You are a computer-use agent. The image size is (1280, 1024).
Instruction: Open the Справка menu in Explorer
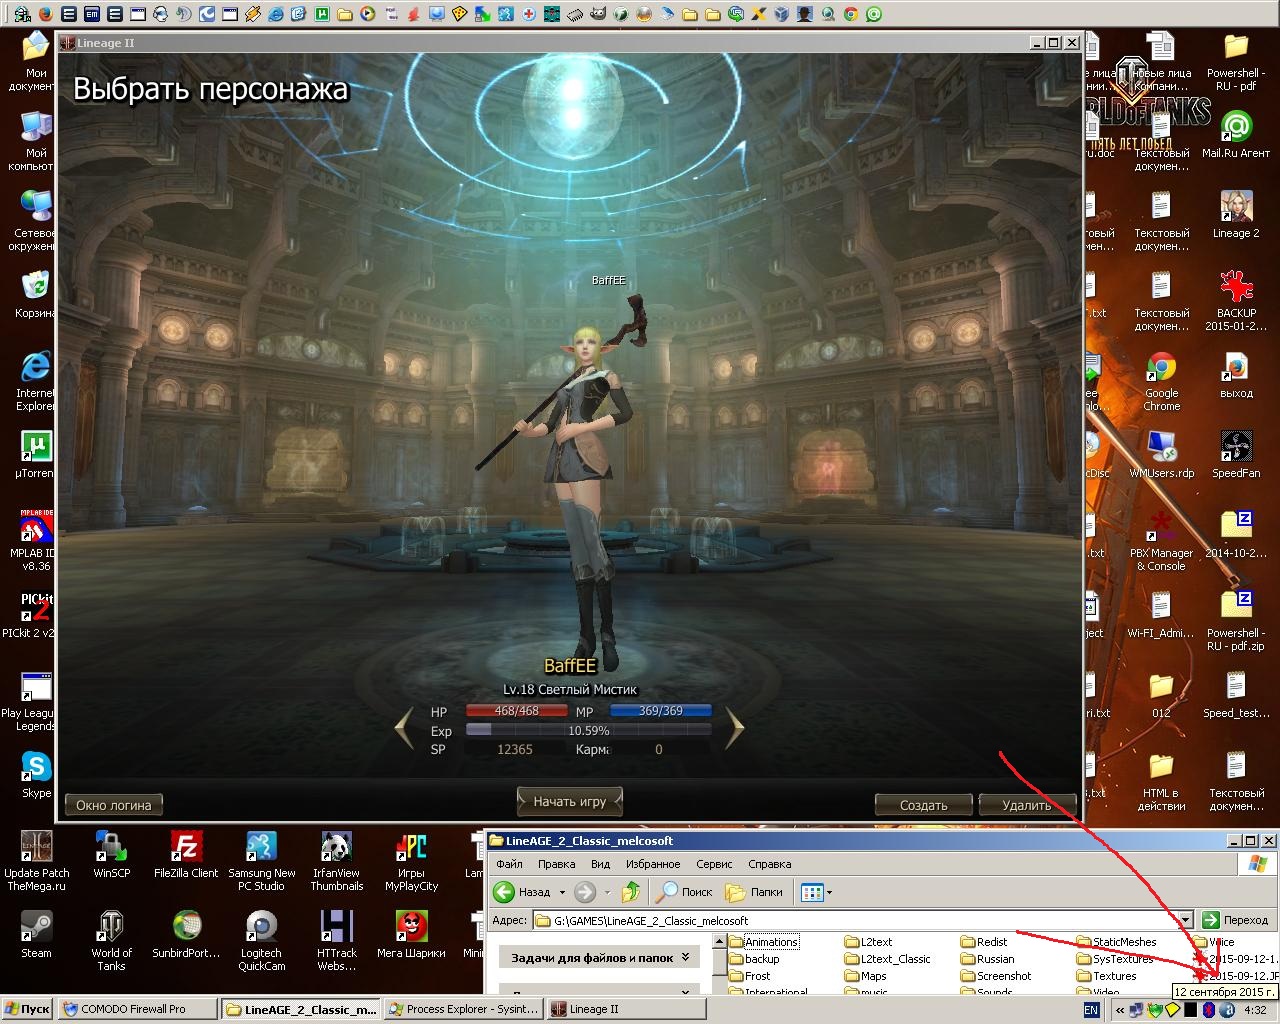coord(769,864)
